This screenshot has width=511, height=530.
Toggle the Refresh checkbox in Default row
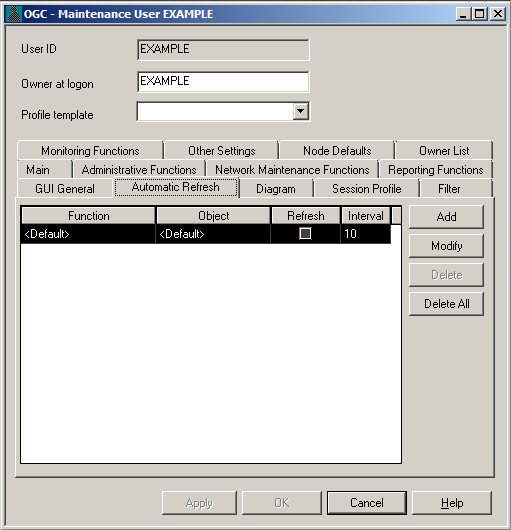pyautogui.click(x=305, y=234)
